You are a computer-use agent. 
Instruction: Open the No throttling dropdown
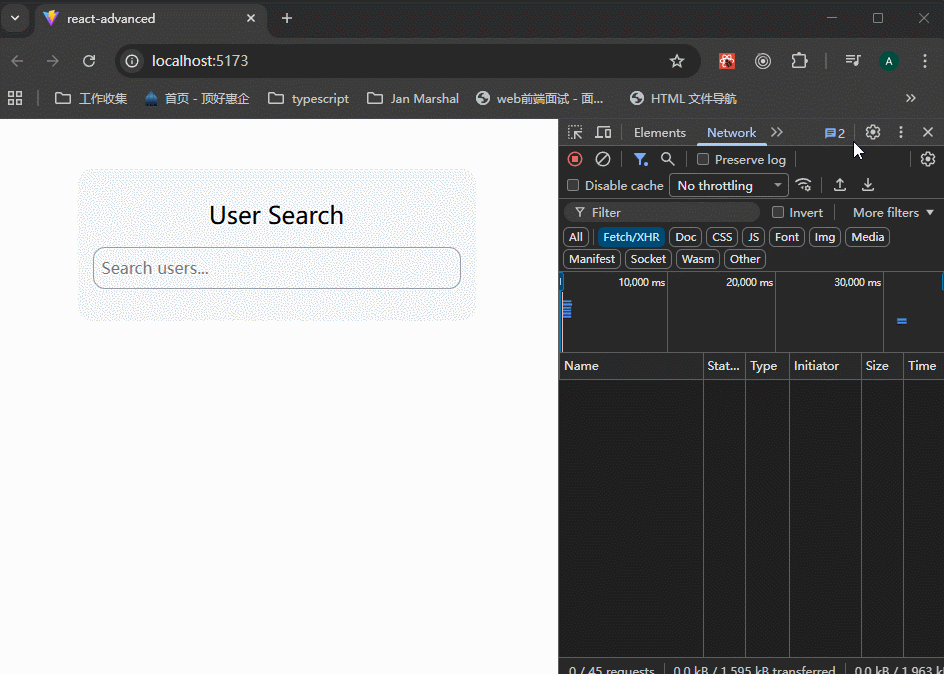(728, 185)
